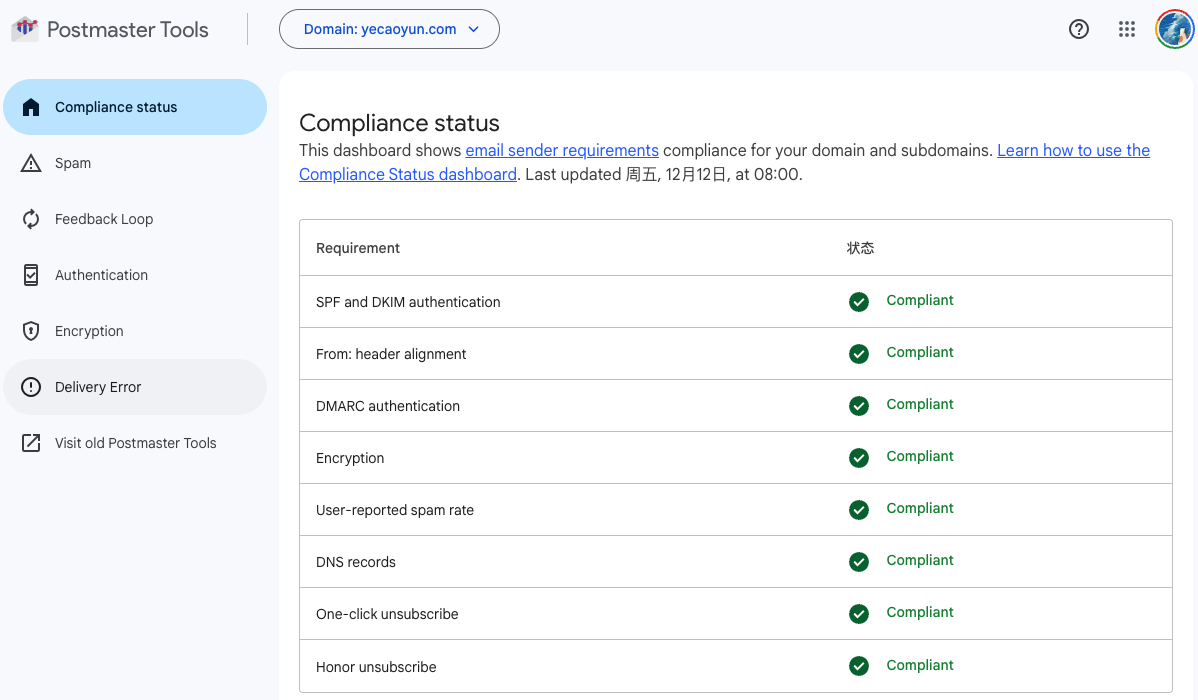1198x700 pixels.
Task: Click the help question mark icon
Action: (1078, 29)
